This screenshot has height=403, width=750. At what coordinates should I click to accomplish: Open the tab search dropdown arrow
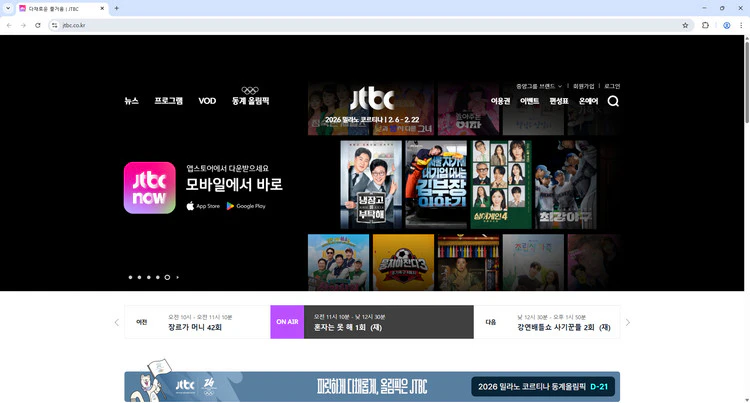(8, 8)
